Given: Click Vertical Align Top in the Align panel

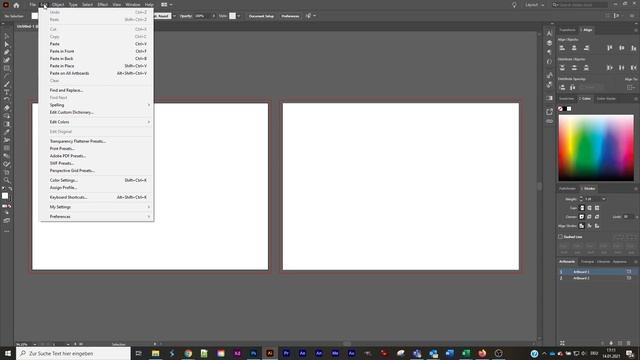Looking at the screenshot, I should point(609,48).
